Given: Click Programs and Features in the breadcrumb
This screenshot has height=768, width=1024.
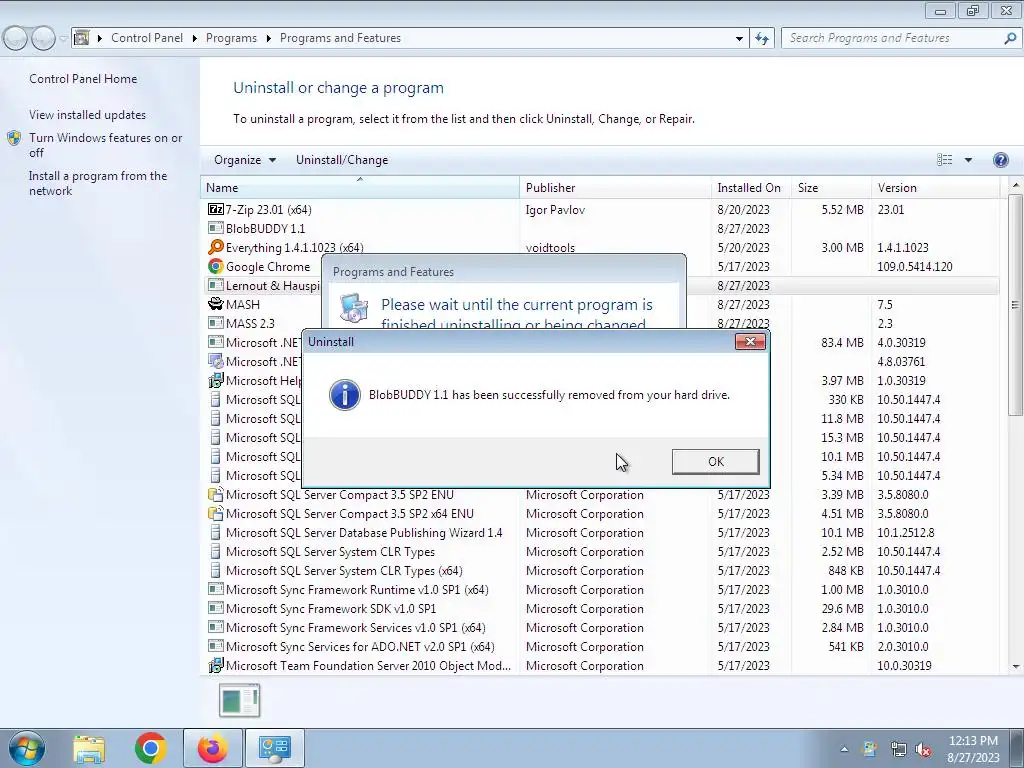Looking at the screenshot, I should [x=340, y=38].
